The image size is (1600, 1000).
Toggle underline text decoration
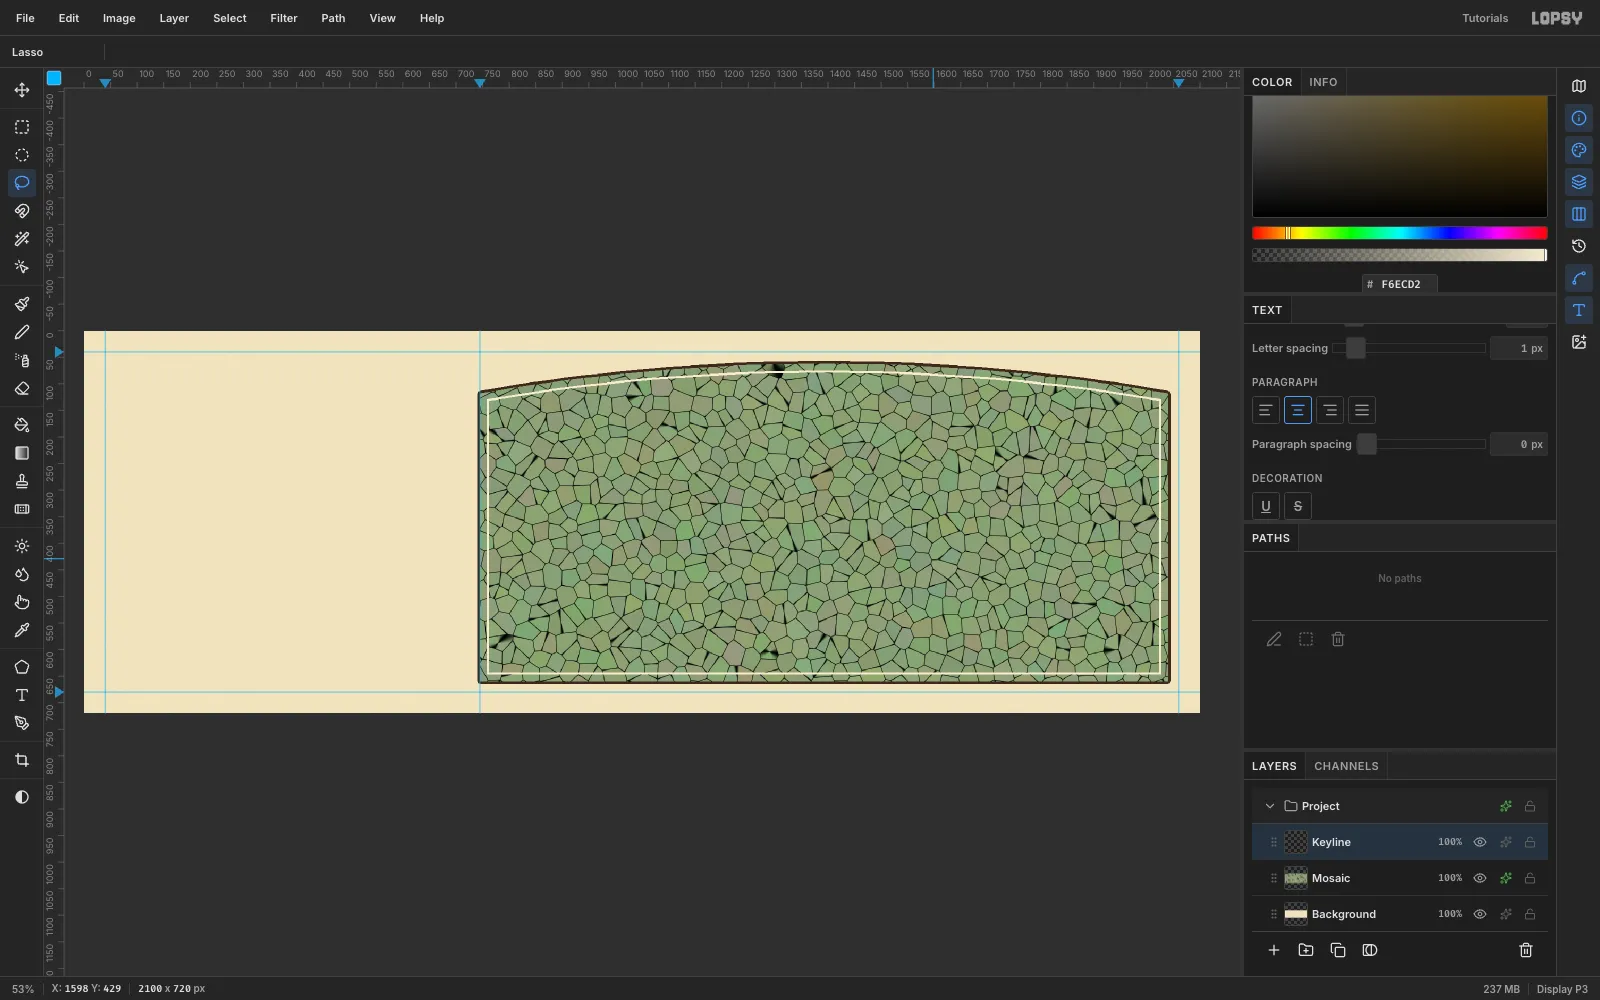click(x=1266, y=506)
